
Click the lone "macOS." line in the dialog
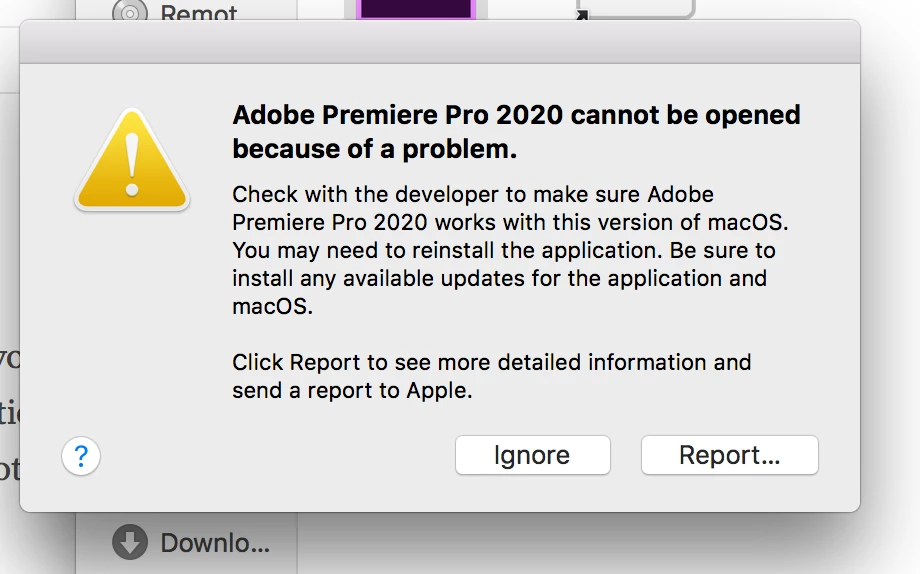click(273, 307)
